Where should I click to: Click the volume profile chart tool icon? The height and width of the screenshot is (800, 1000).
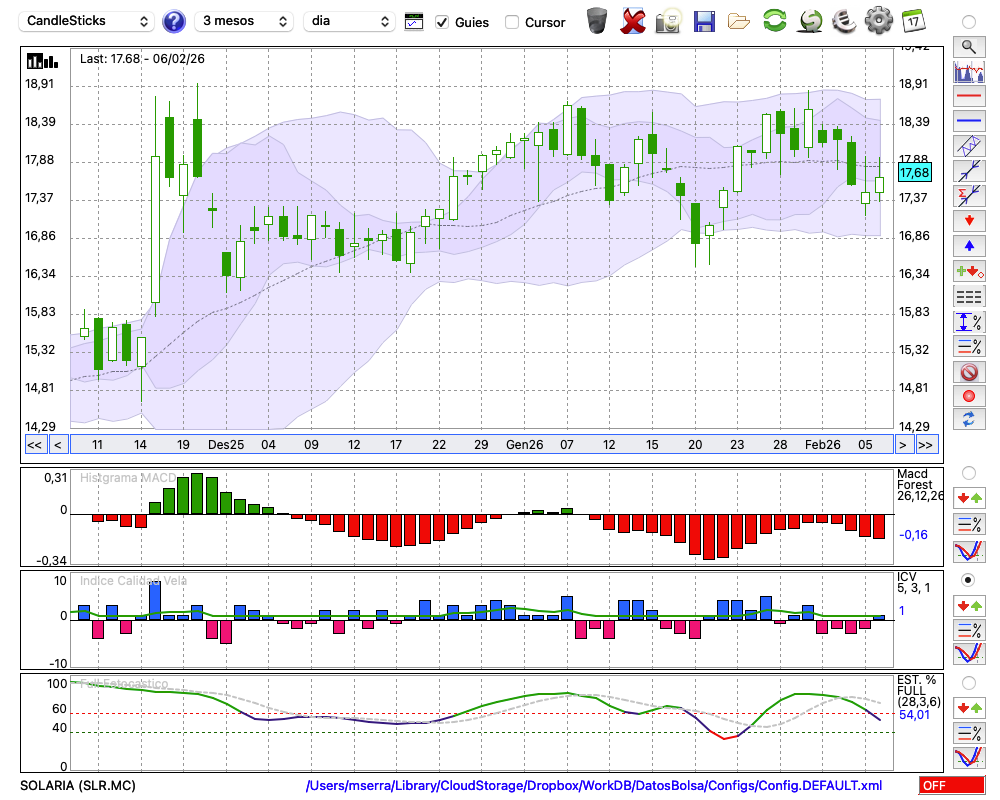pos(969,72)
